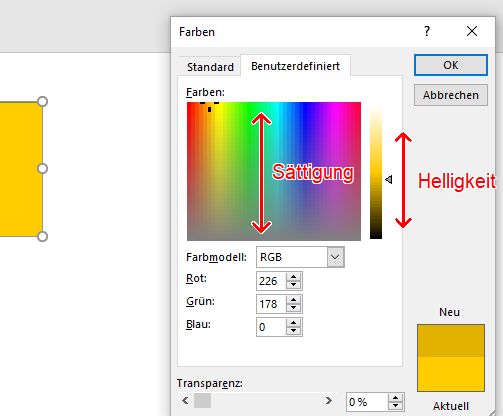Increase the Grün value with up arrow
The image size is (503, 416).
(x=293, y=300)
